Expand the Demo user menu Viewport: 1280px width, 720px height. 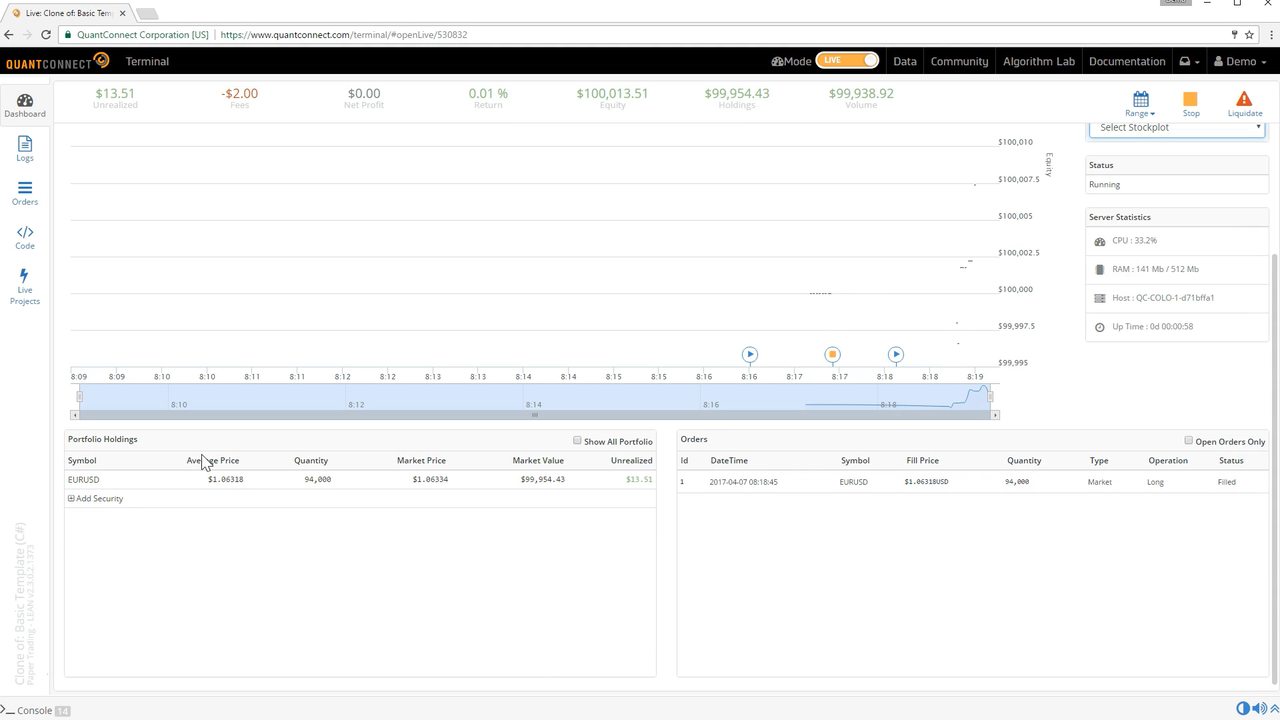pos(1240,62)
